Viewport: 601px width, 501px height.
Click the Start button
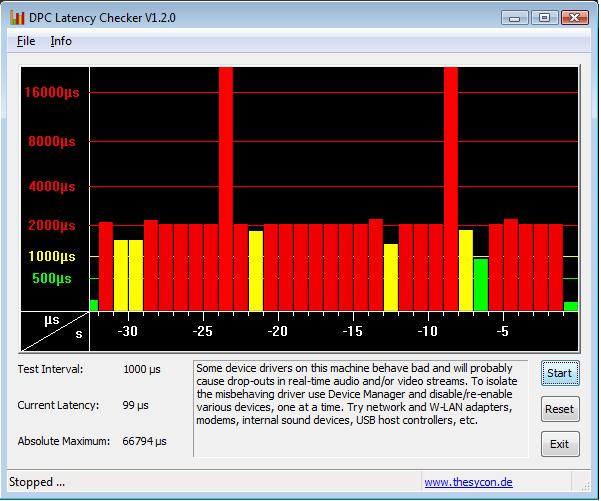560,373
